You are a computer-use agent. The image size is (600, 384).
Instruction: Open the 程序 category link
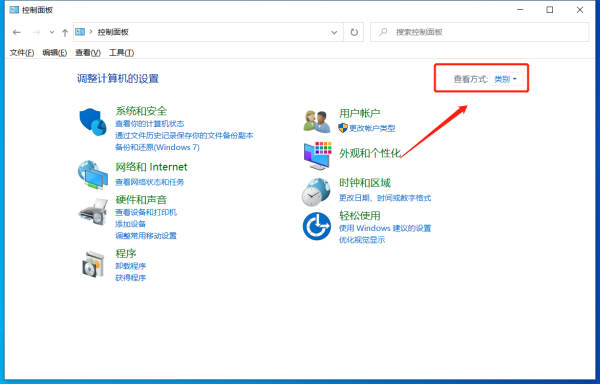click(x=126, y=253)
